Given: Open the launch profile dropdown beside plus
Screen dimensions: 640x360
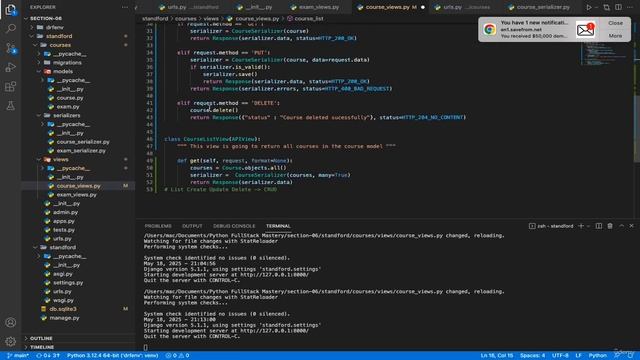Looking at the screenshot, I should coord(588,226).
